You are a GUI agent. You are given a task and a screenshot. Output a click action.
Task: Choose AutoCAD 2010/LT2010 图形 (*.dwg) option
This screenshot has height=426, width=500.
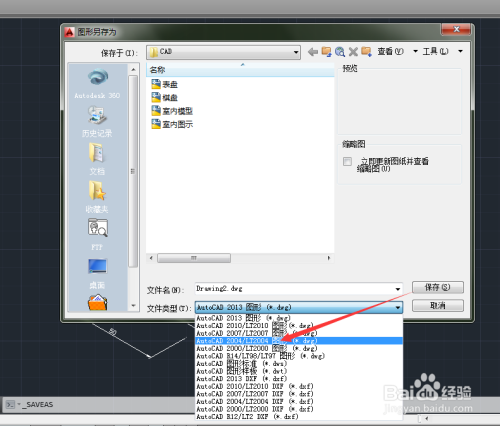point(299,325)
